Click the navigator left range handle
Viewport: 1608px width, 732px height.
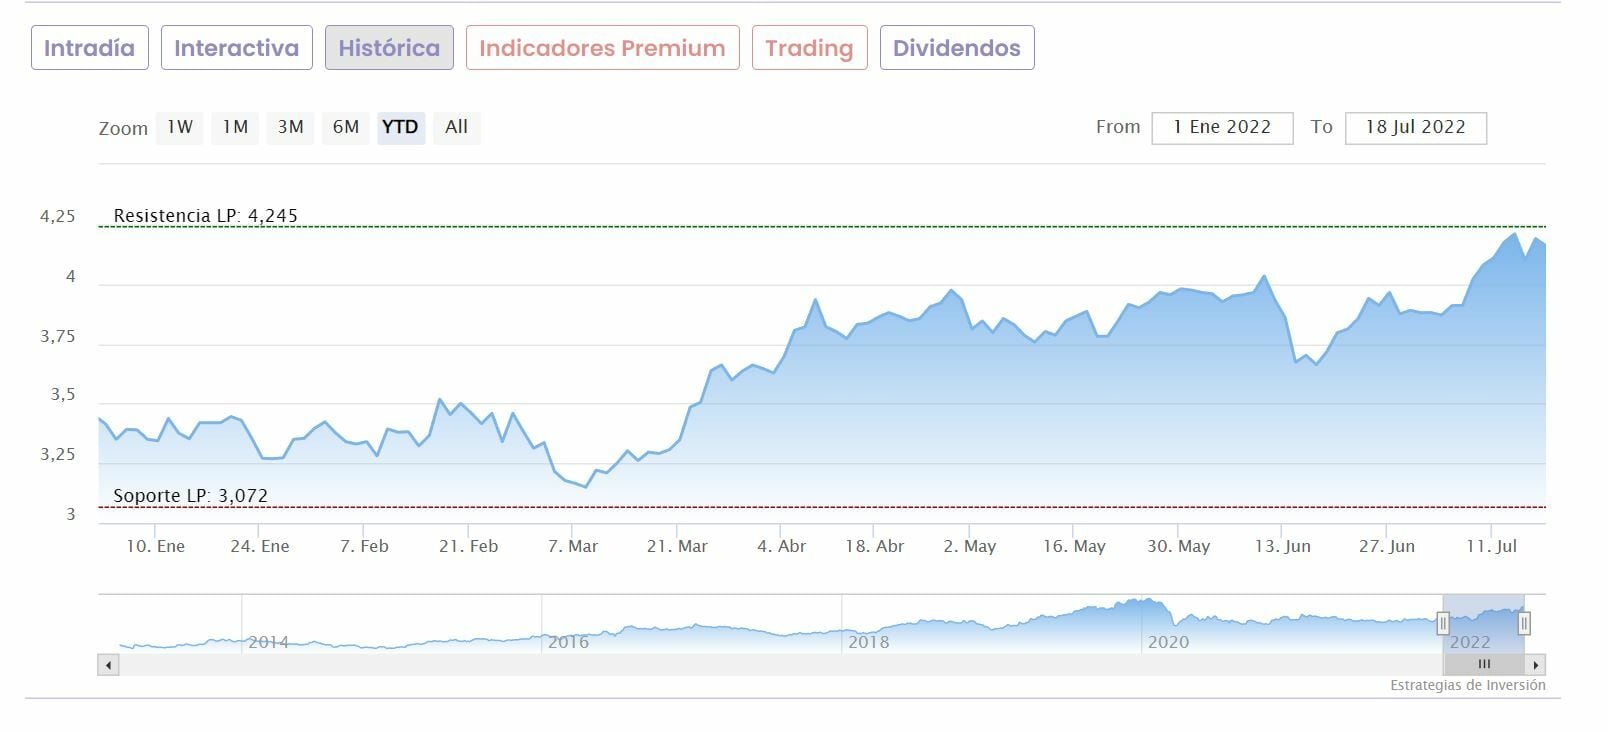tap(1443, 624)
